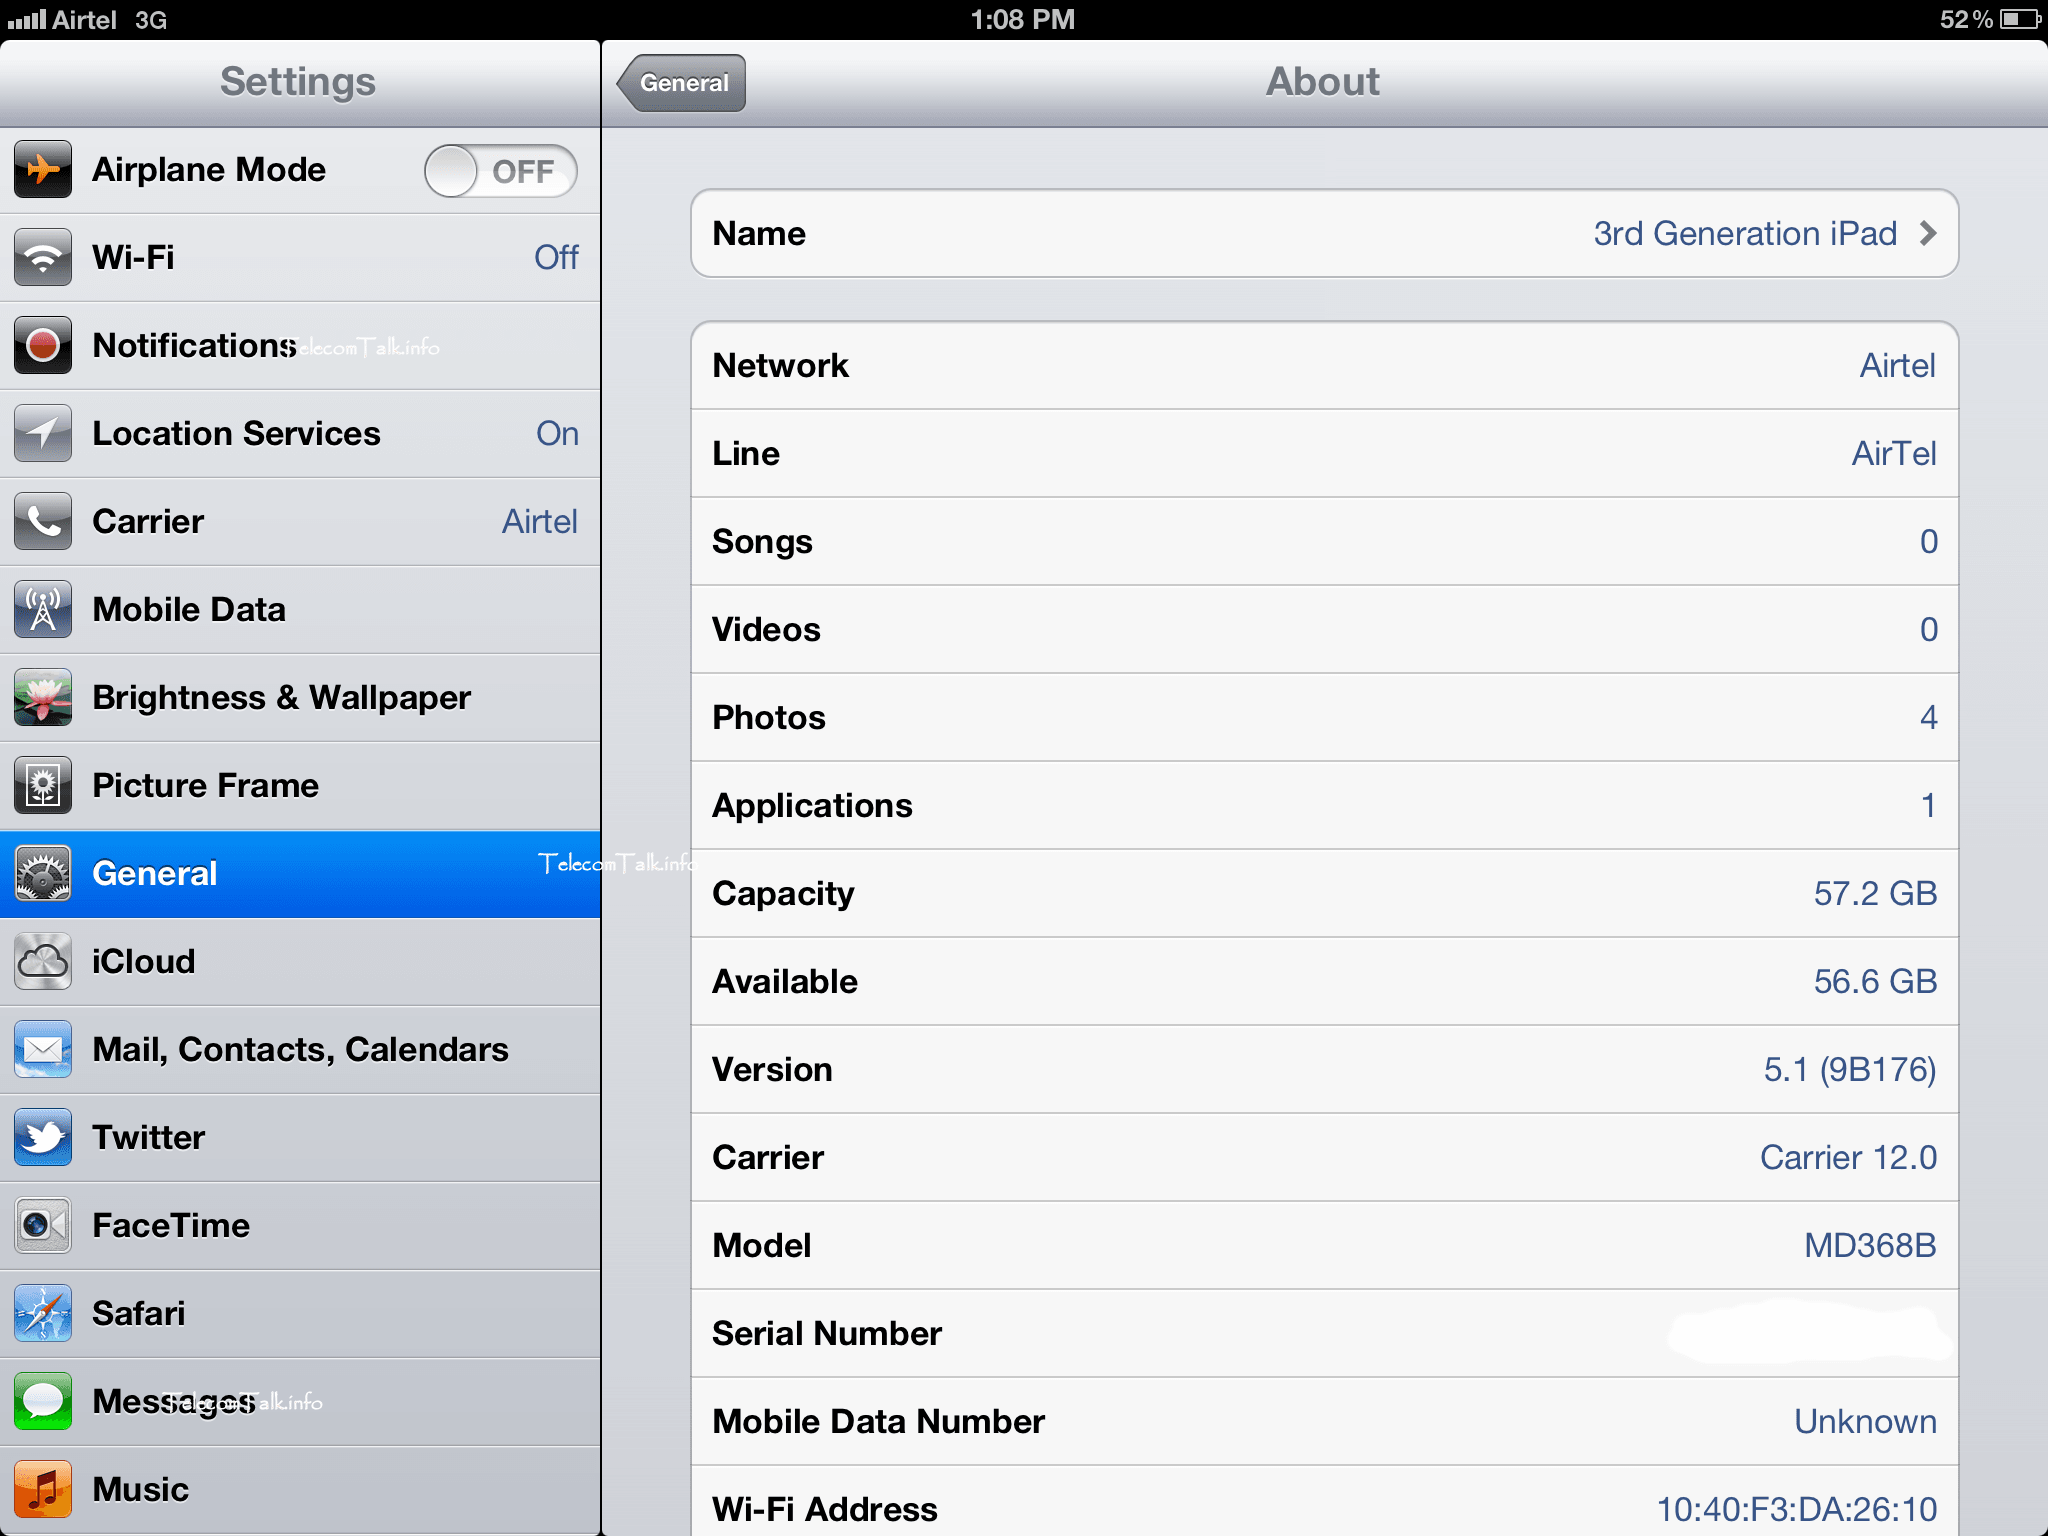The height and width of the screenshot is (1536, 2048).
Task: Tap the Line value 'AirTel'
Action: [x=1894, y=453]
